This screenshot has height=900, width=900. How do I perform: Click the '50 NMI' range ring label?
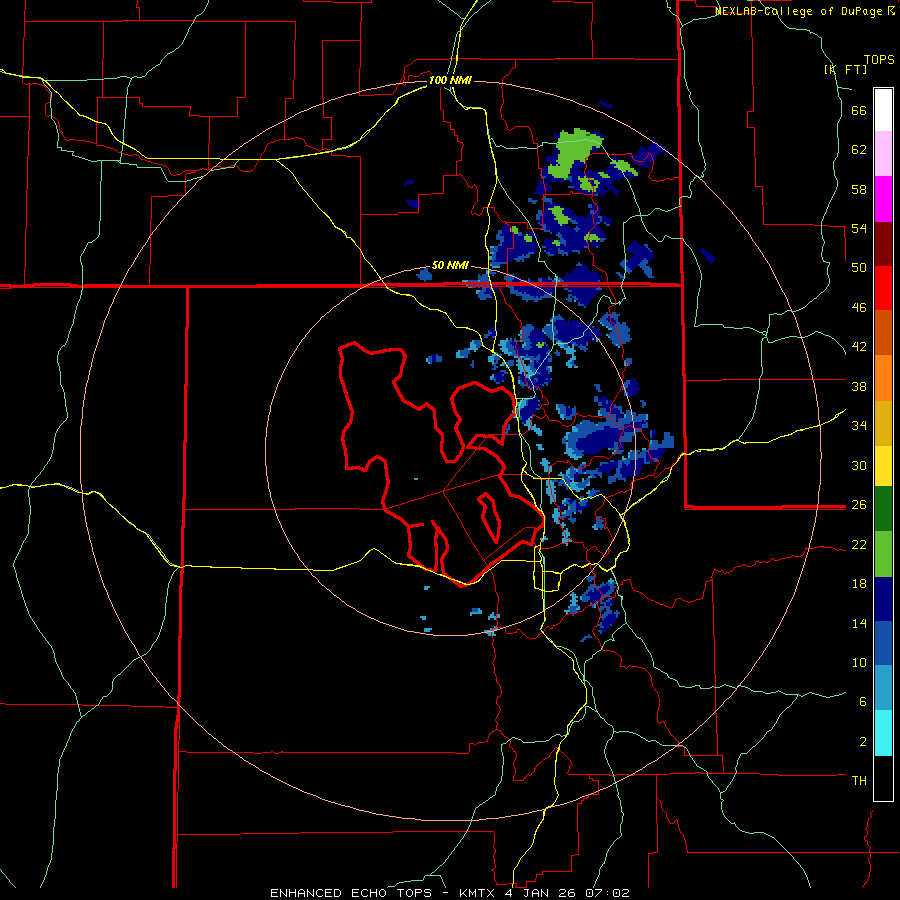pos(450,265)
